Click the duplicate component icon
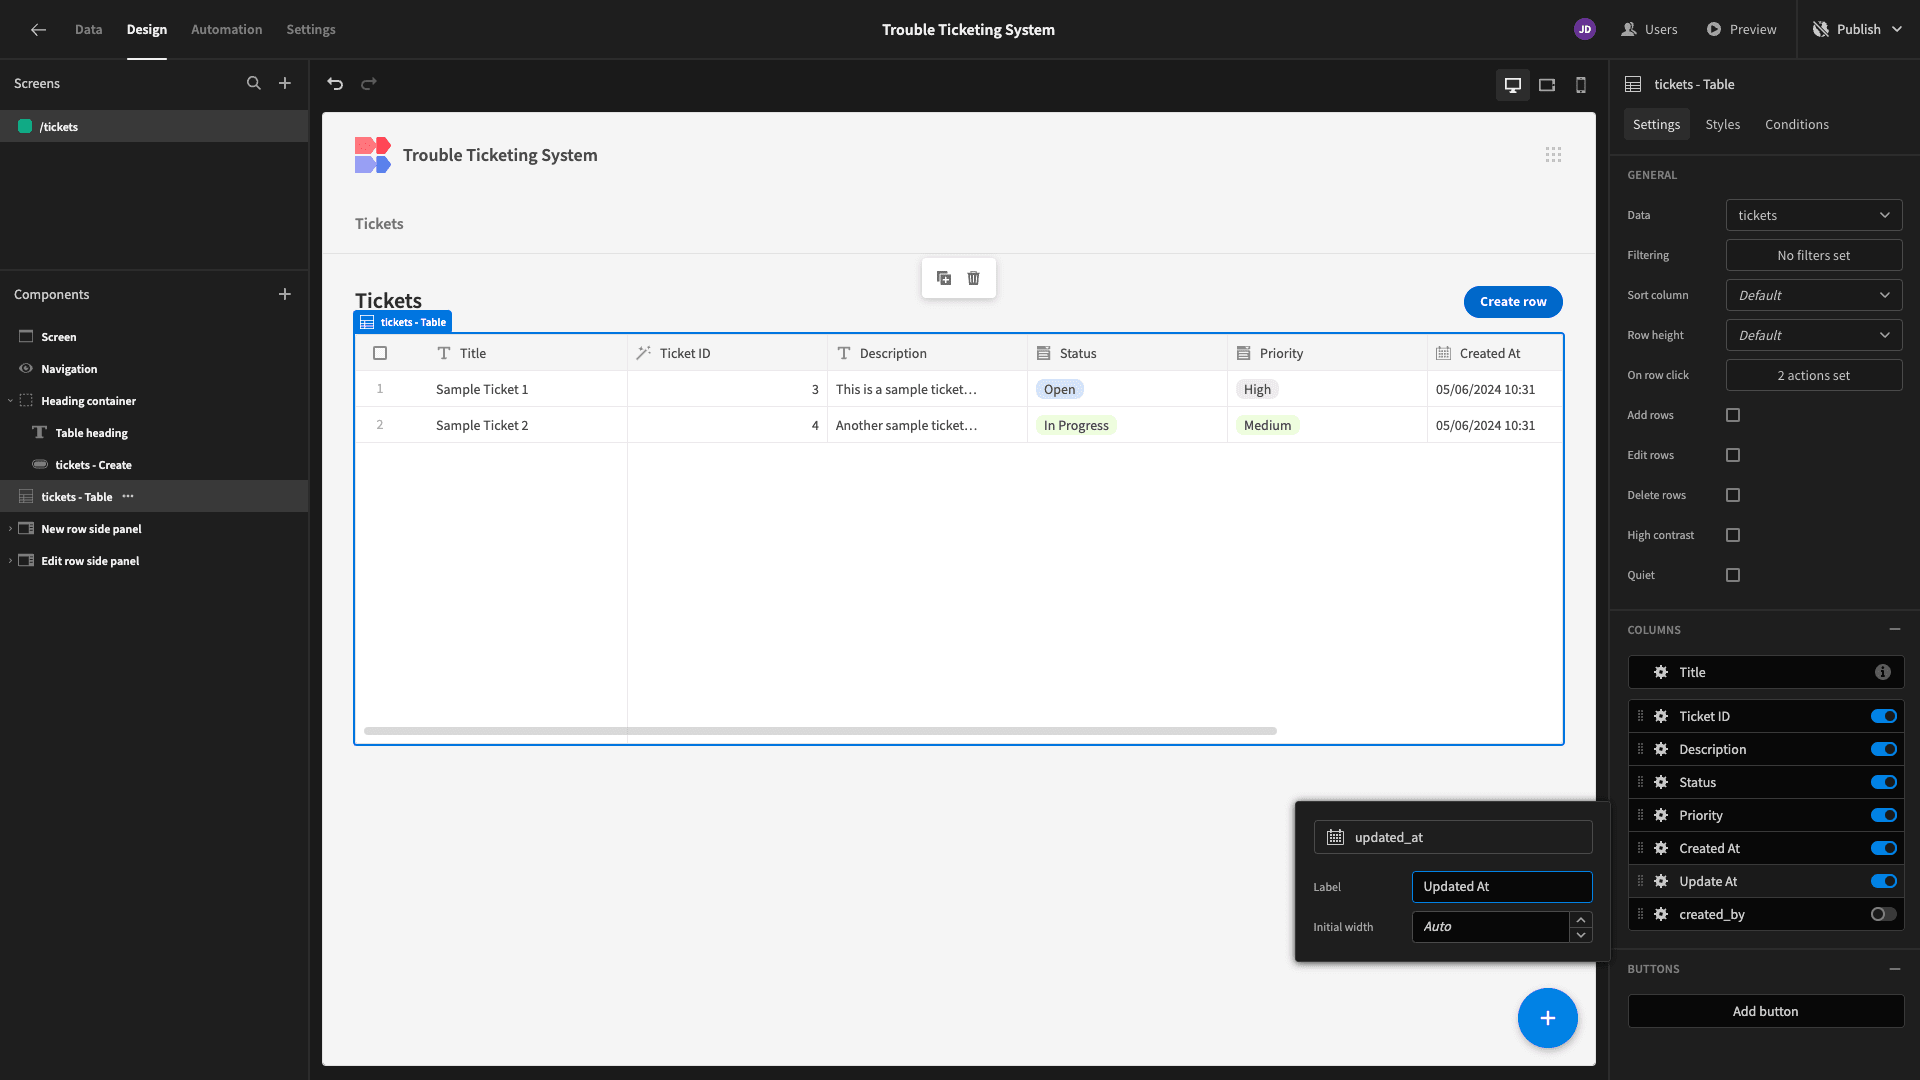The image size is (1920, 1080). click(944, 278)
